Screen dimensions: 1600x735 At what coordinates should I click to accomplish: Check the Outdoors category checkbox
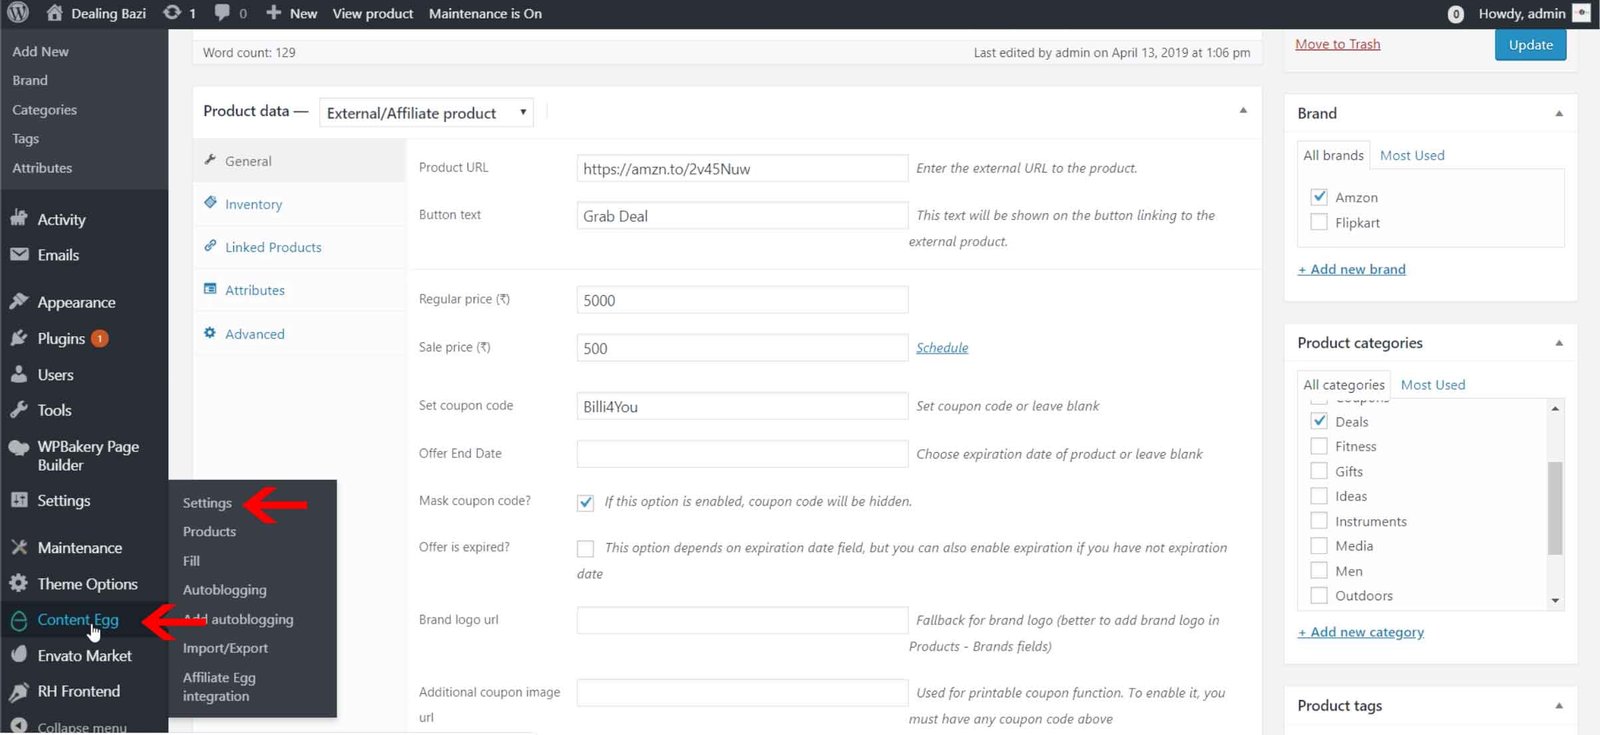click(x=1319, y=595)
